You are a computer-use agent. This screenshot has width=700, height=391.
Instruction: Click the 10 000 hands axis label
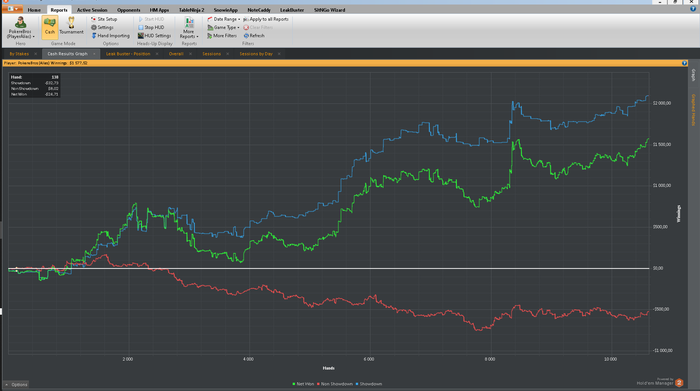[x=610, y=359]
